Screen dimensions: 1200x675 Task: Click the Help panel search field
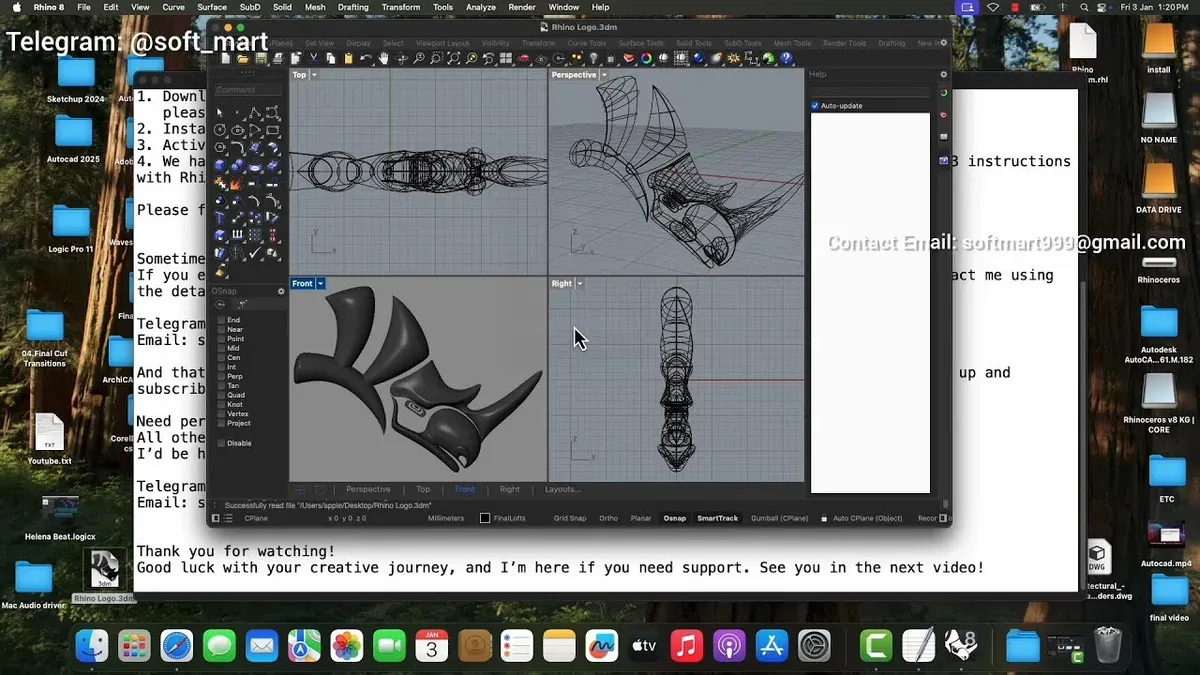[x=870, y=91]
